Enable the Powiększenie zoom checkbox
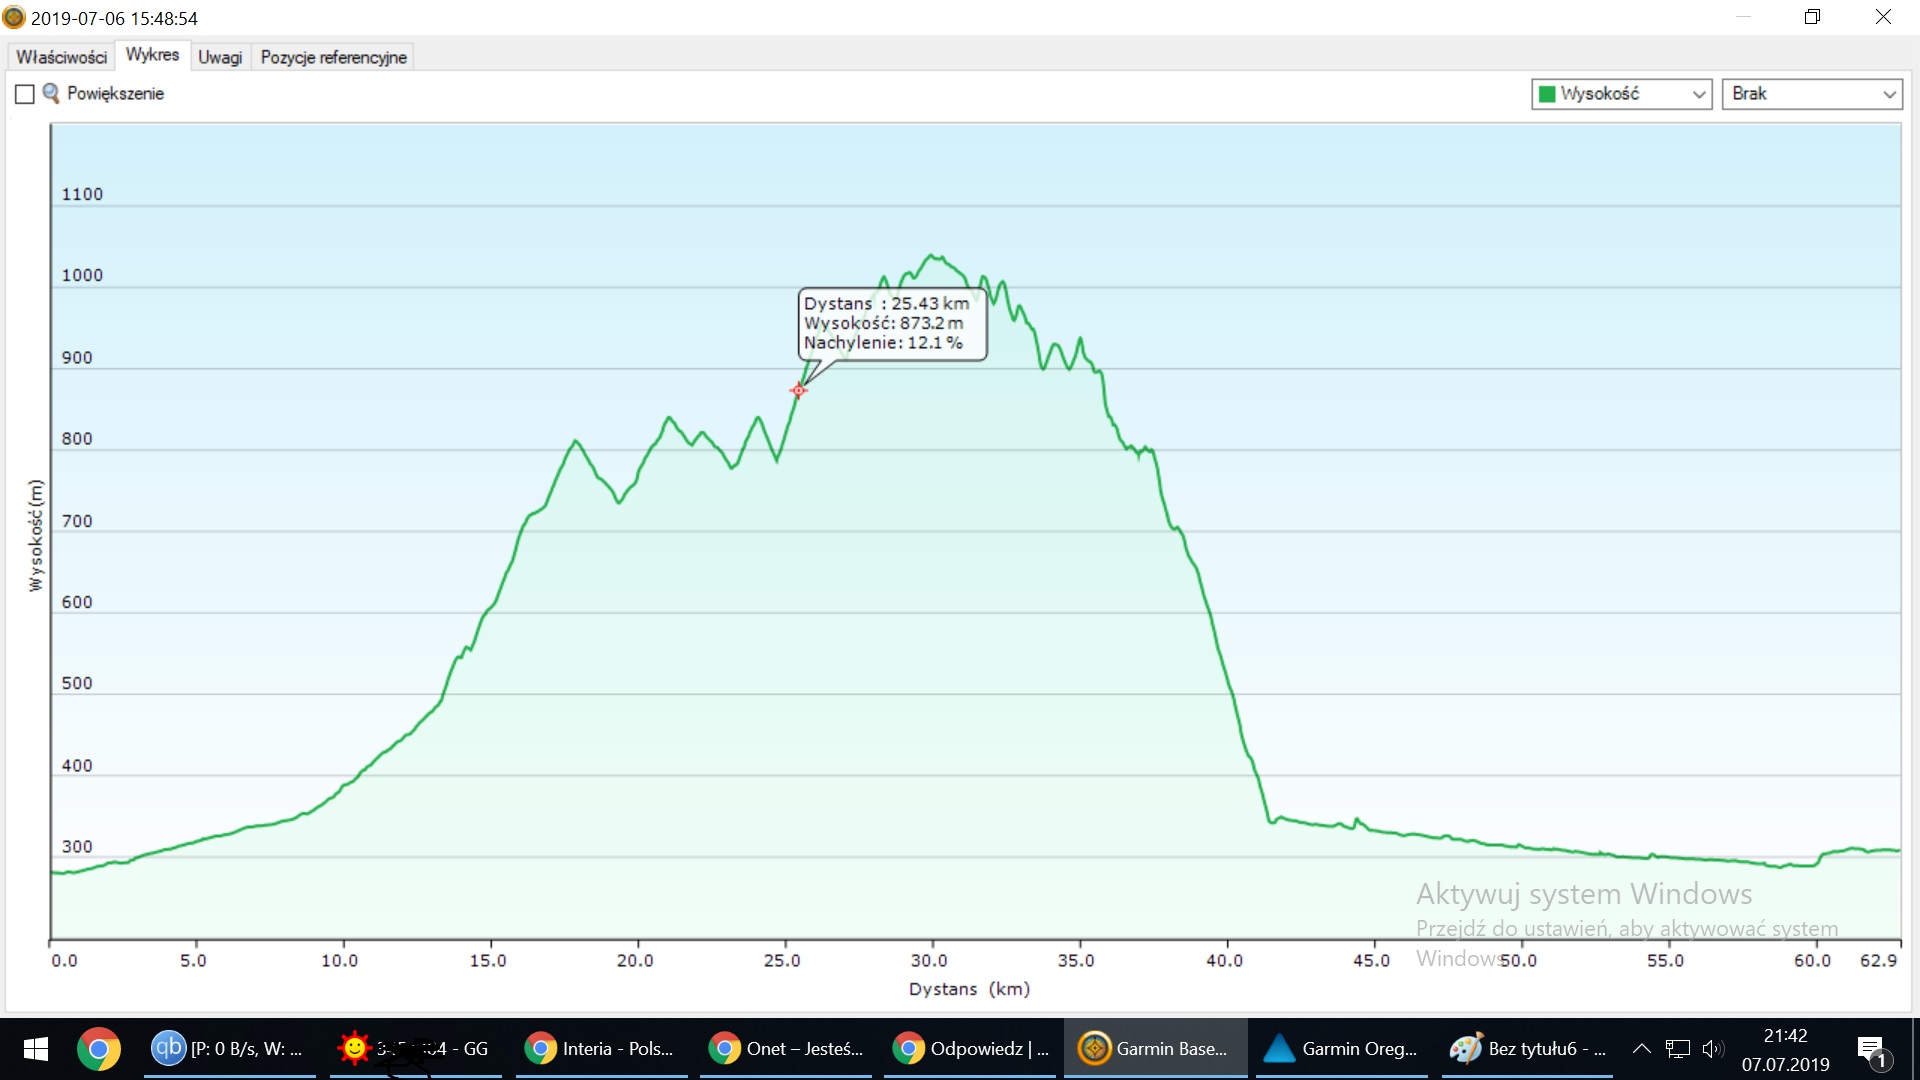The width and height of the screenshot is (1920, 1080). coord(25,94)
